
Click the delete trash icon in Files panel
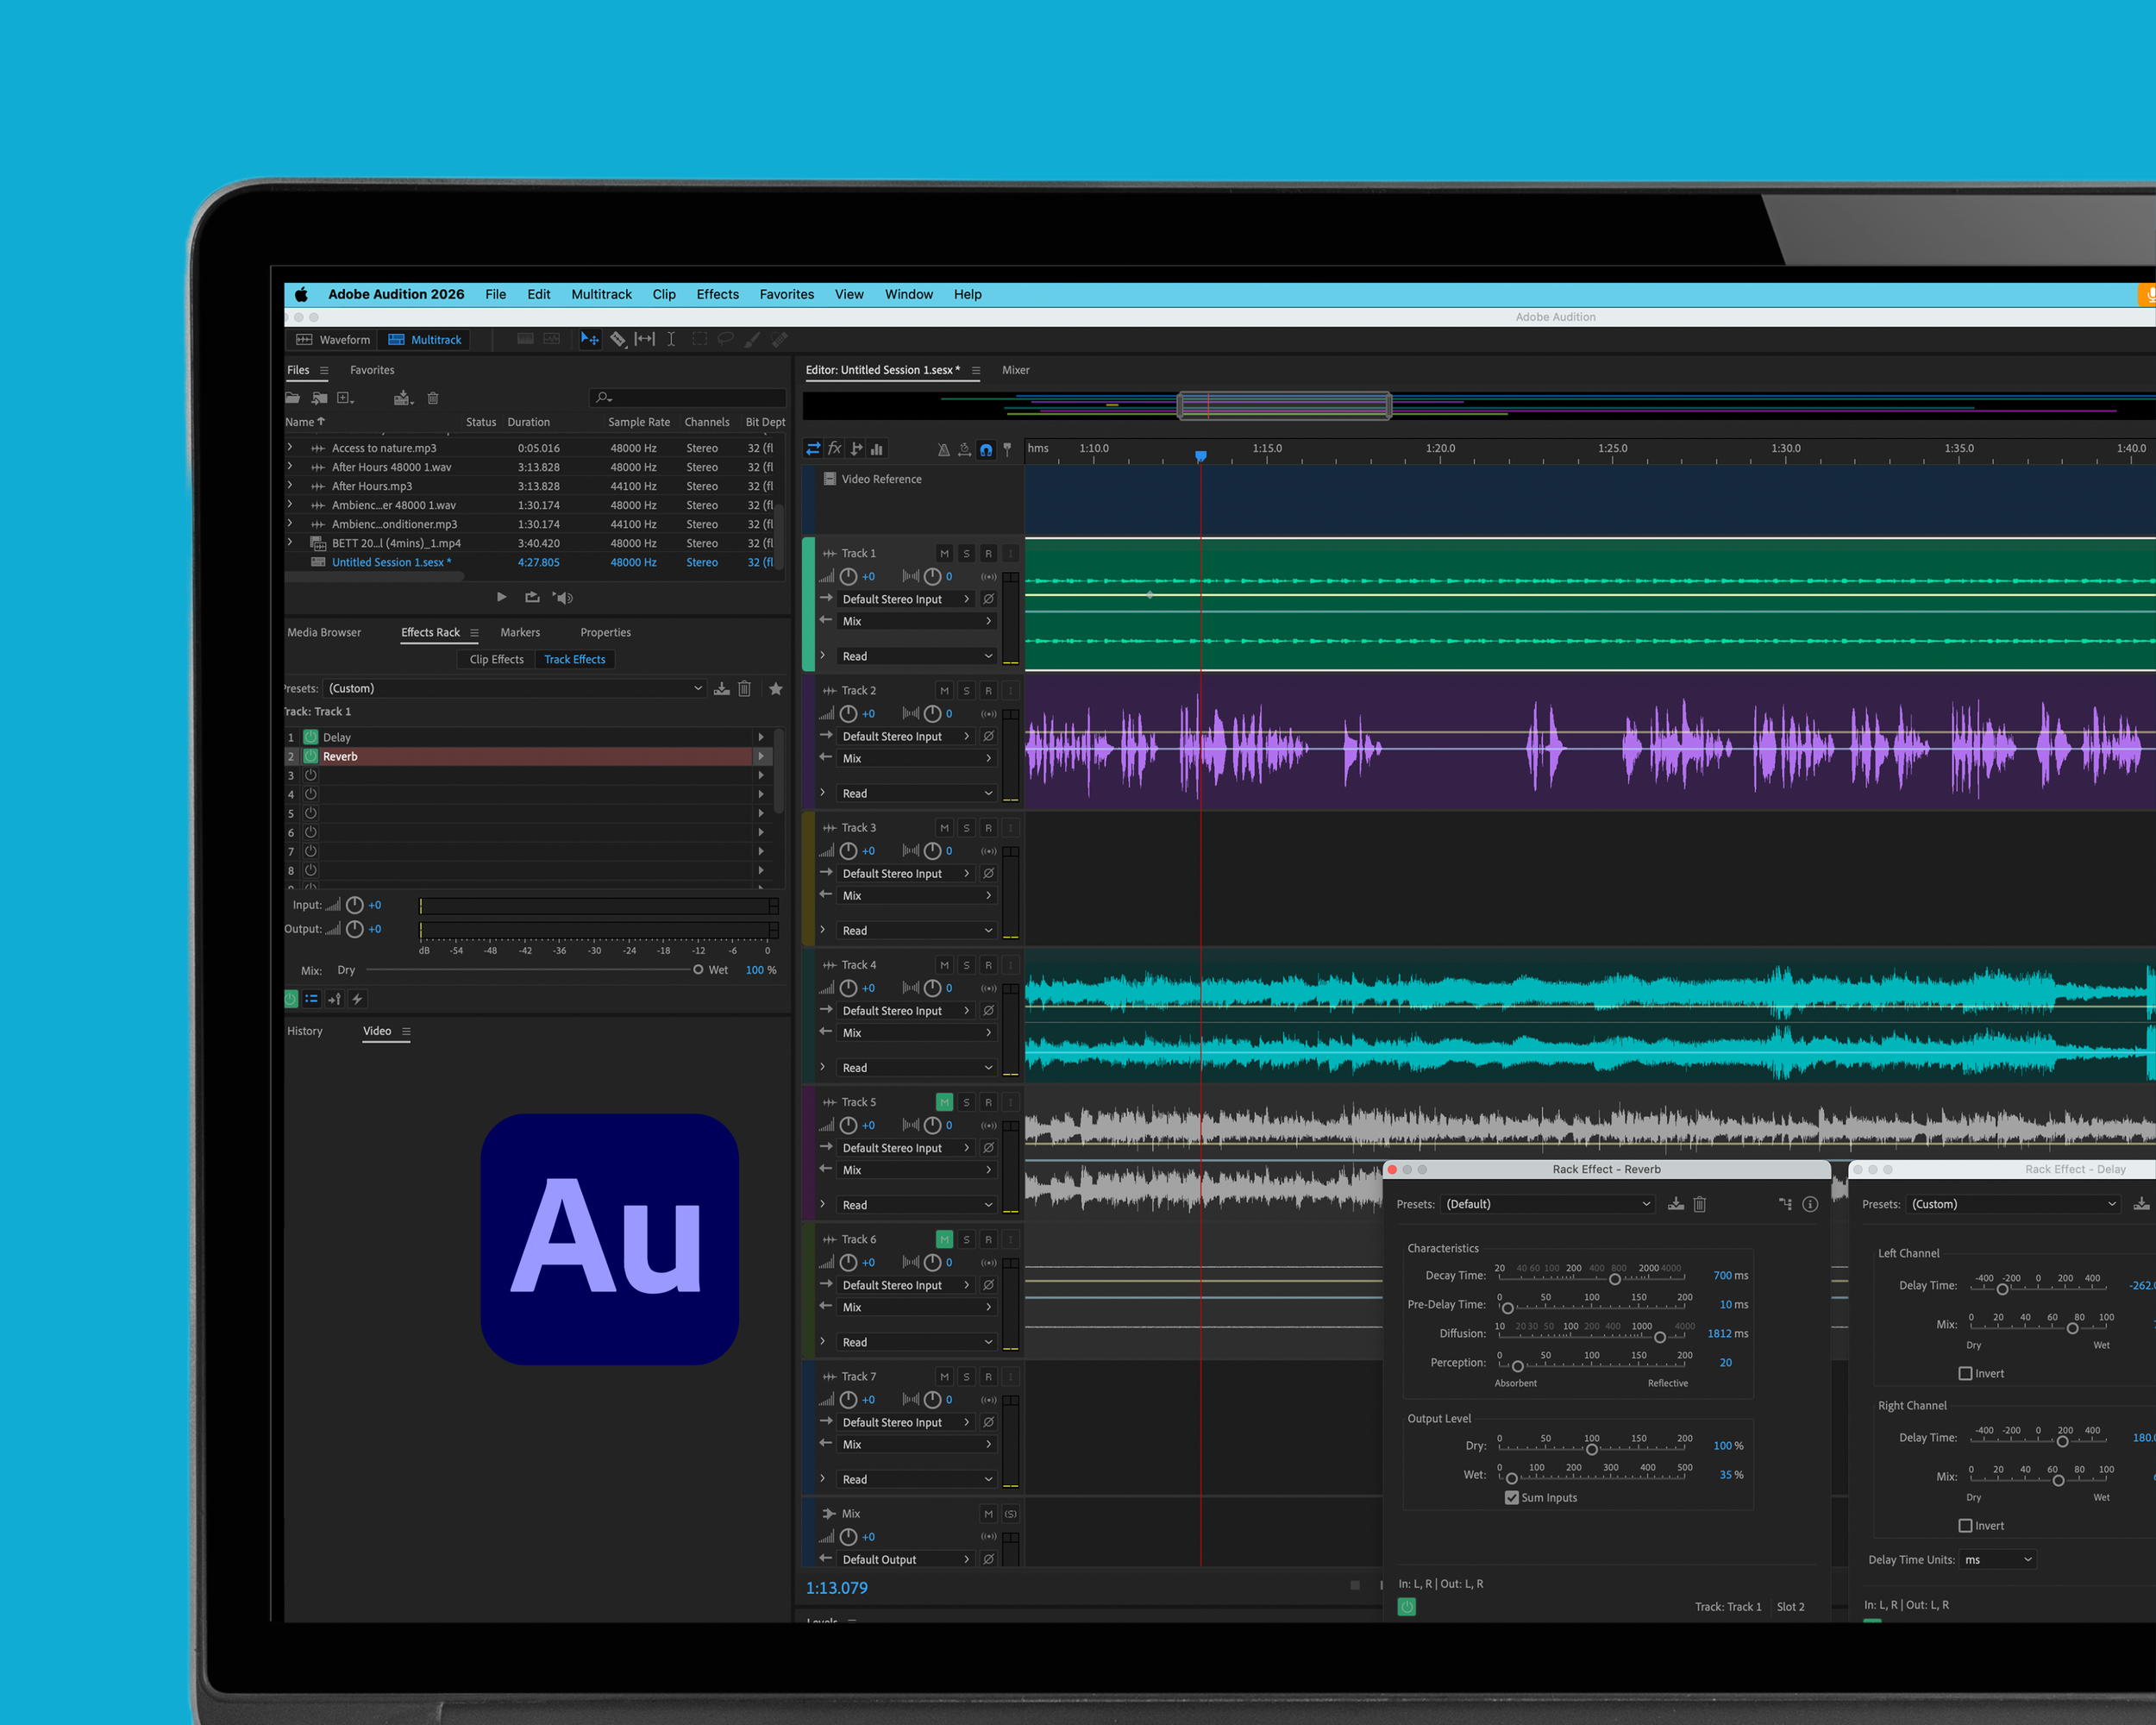tap(433, 398)
